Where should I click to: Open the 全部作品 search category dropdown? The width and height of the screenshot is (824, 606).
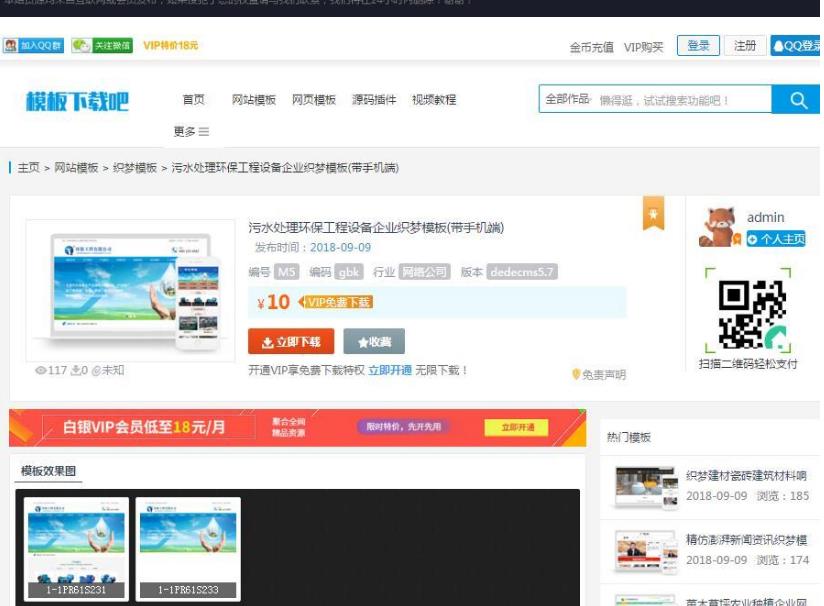pos(568,99)
